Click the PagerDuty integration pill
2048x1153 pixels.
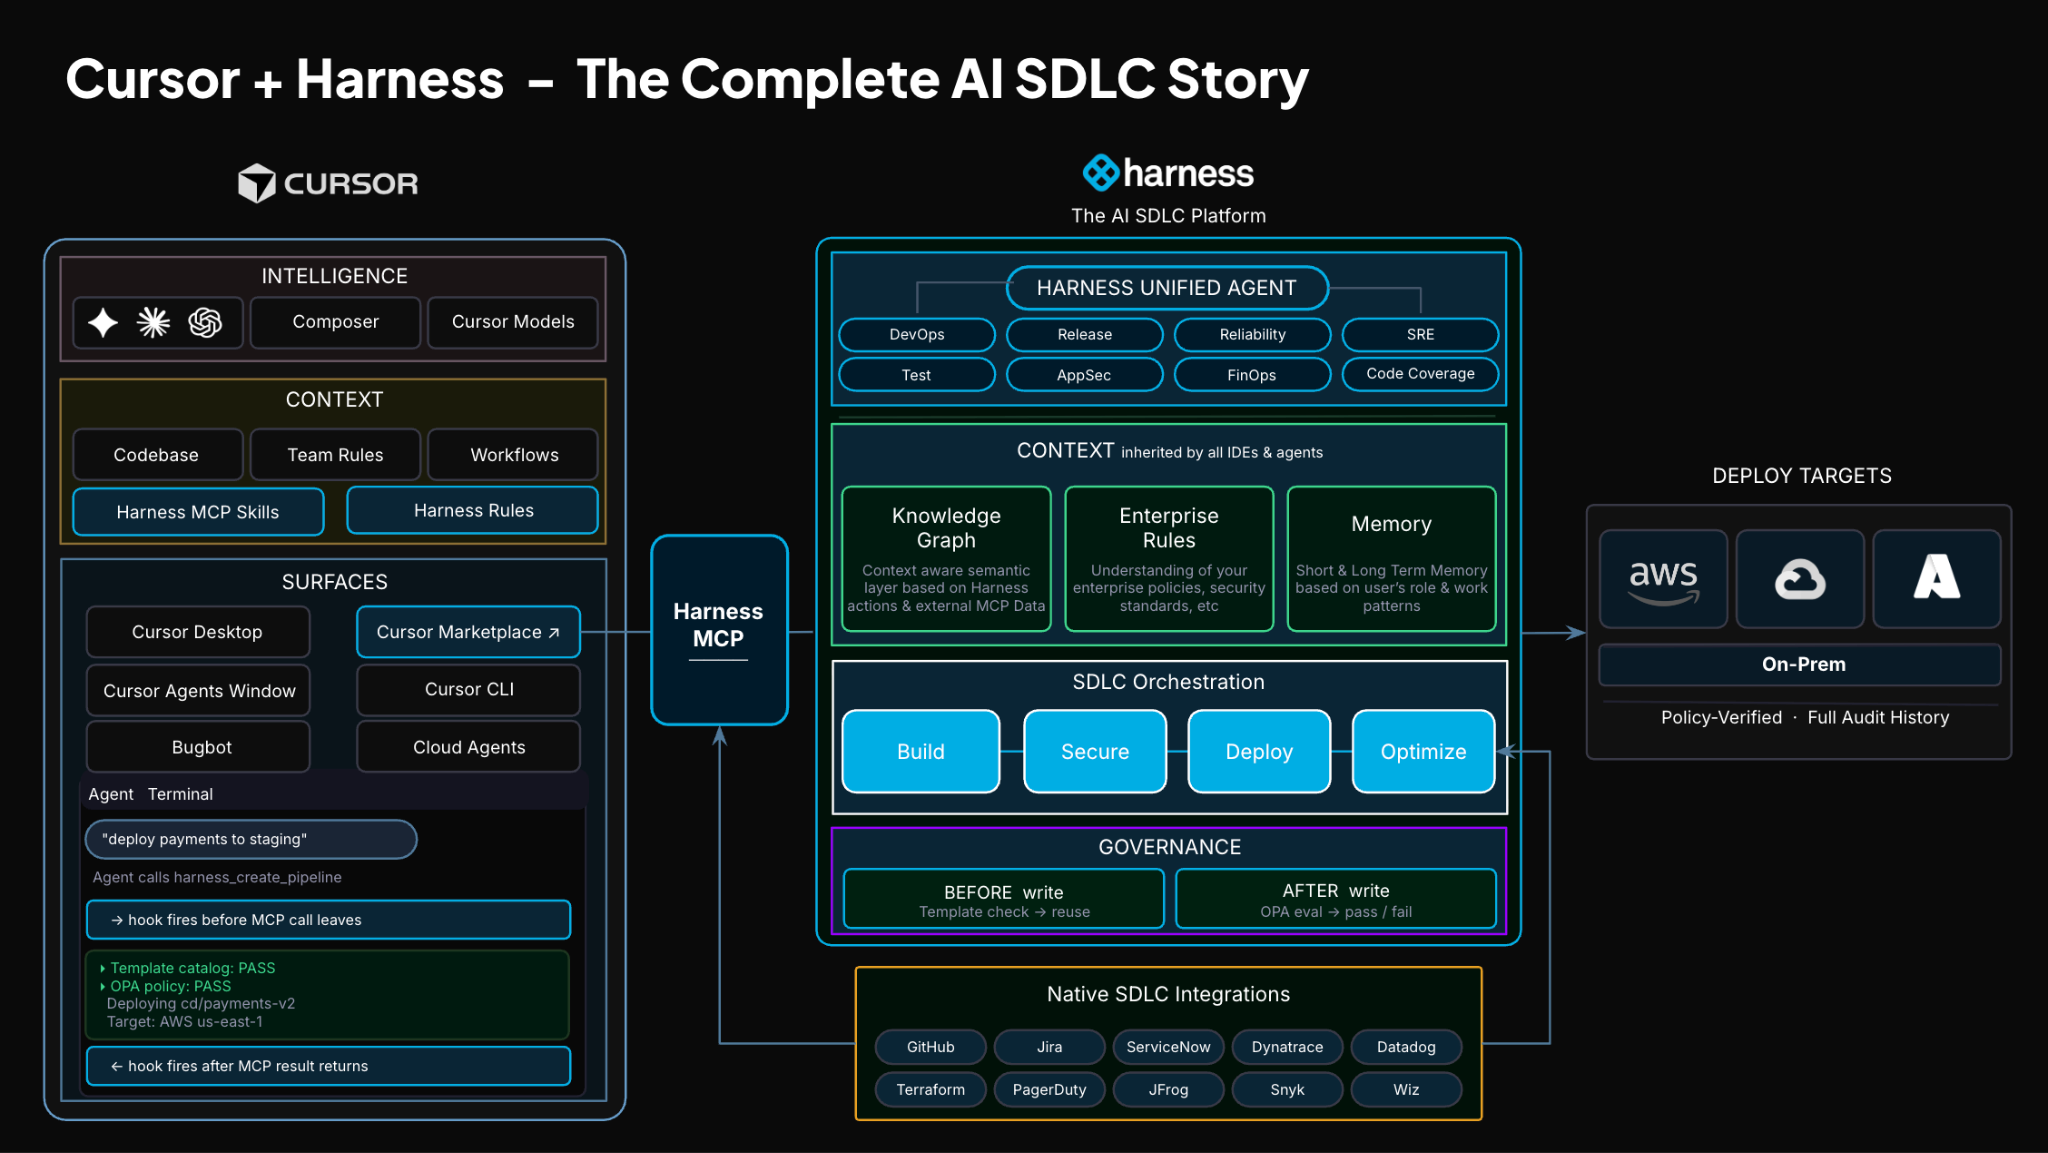pos(1049,1090)
